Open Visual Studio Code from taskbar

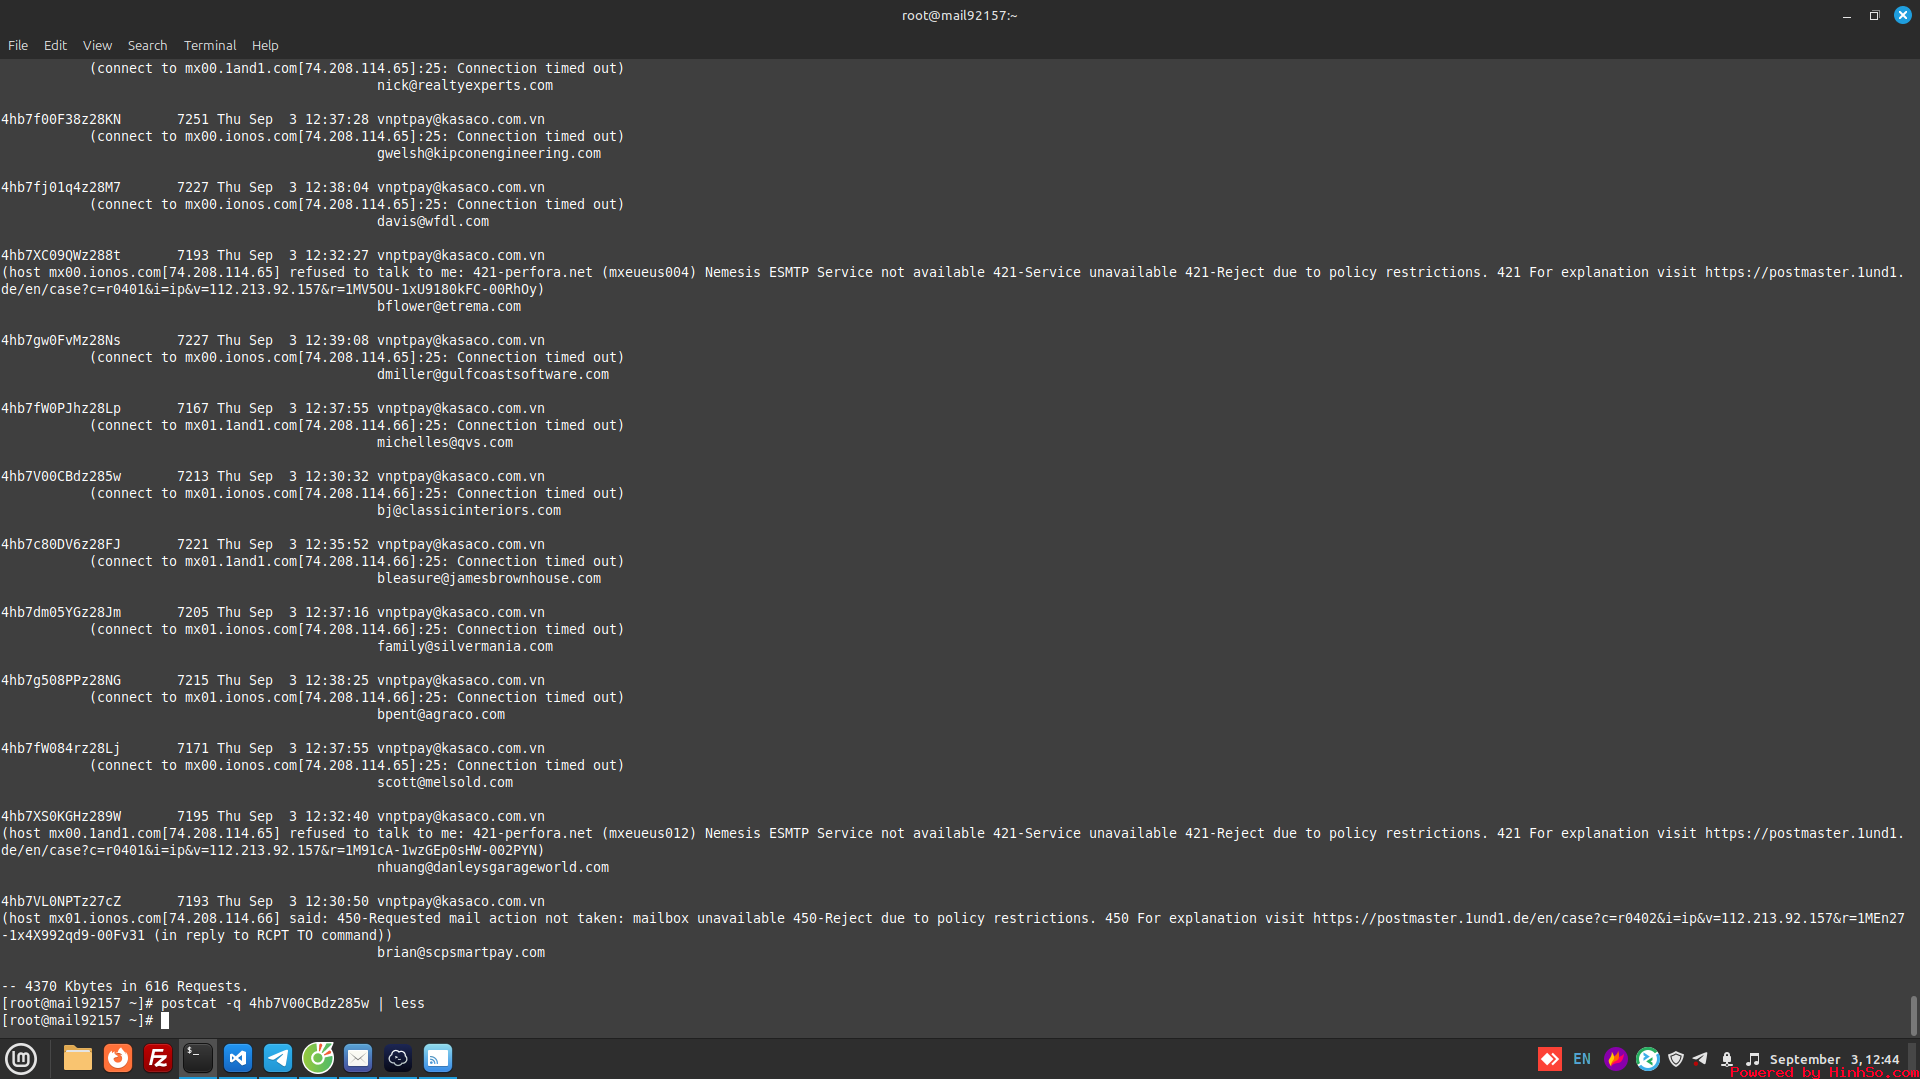pyautogui.click(x=238, y=1058)
